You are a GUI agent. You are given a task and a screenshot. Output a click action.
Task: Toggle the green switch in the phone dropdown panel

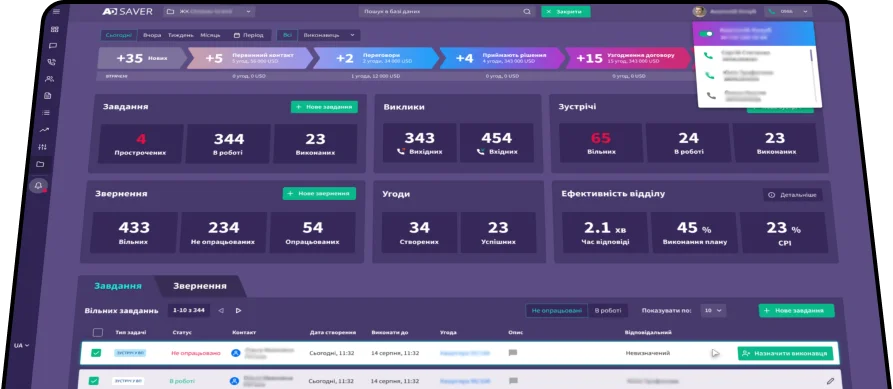coord(706,34)
